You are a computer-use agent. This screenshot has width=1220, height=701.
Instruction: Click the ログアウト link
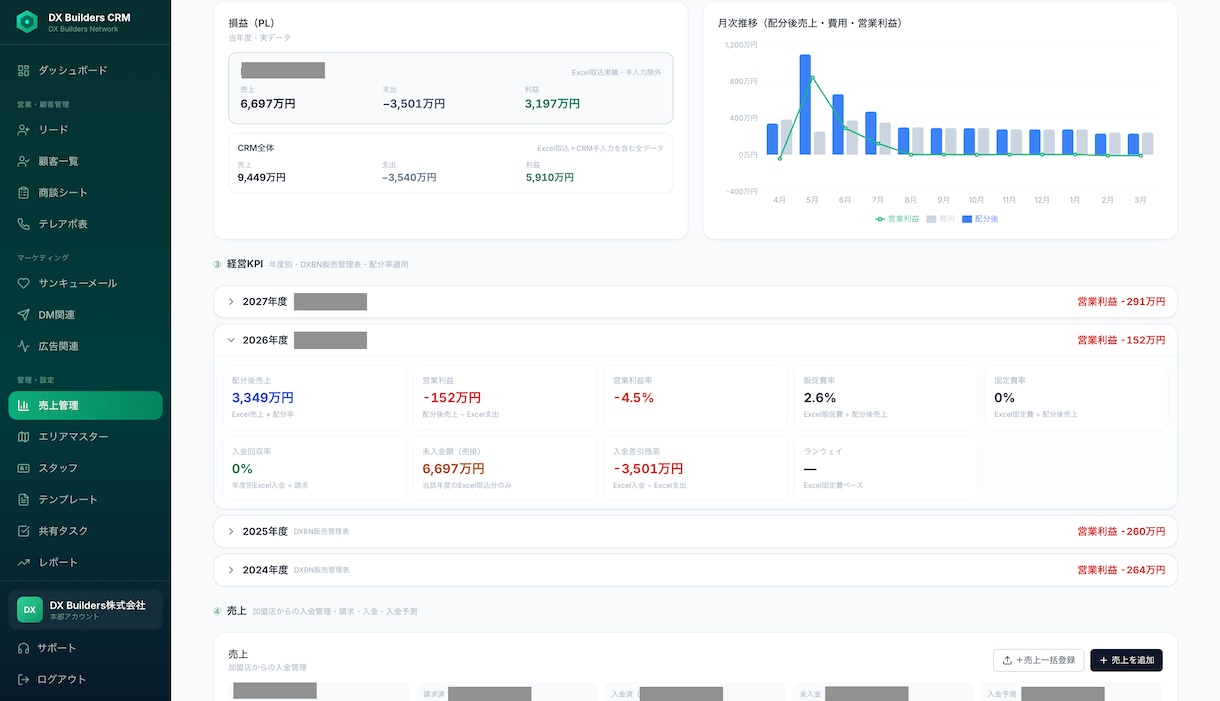click(85, 679)
